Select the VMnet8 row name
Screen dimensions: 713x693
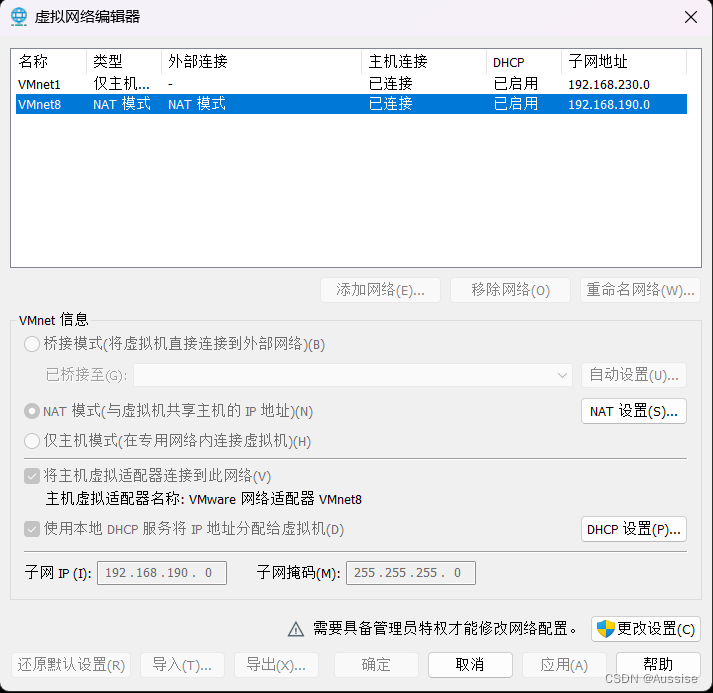[39, 105]
